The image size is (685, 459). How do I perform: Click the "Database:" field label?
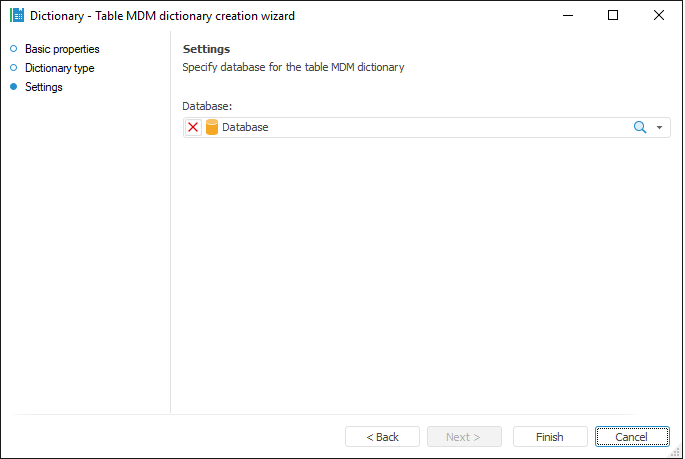[207, 106]
